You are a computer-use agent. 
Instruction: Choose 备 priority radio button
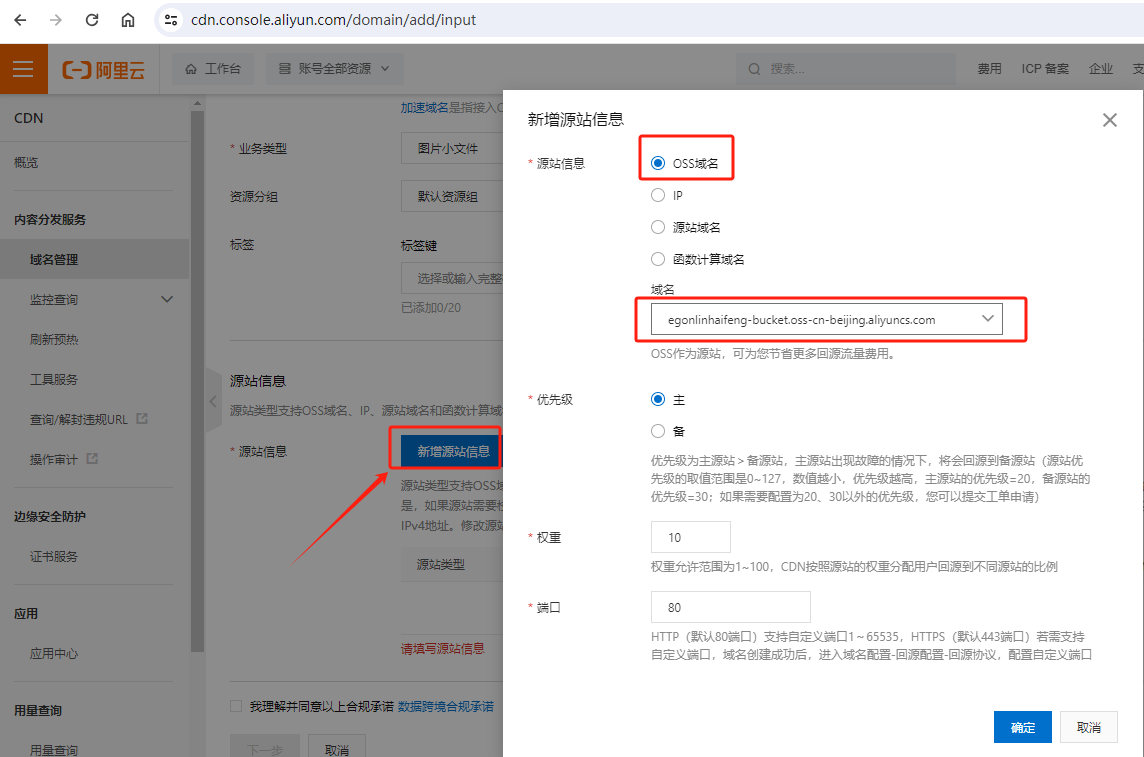[x=657, y=431]
